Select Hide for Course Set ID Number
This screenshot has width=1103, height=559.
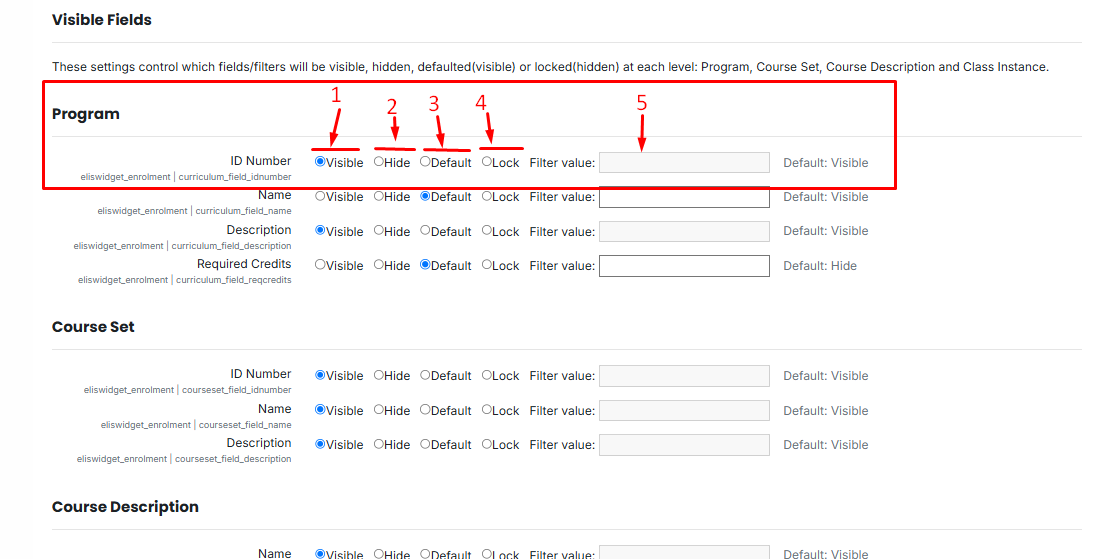(378, 375)
